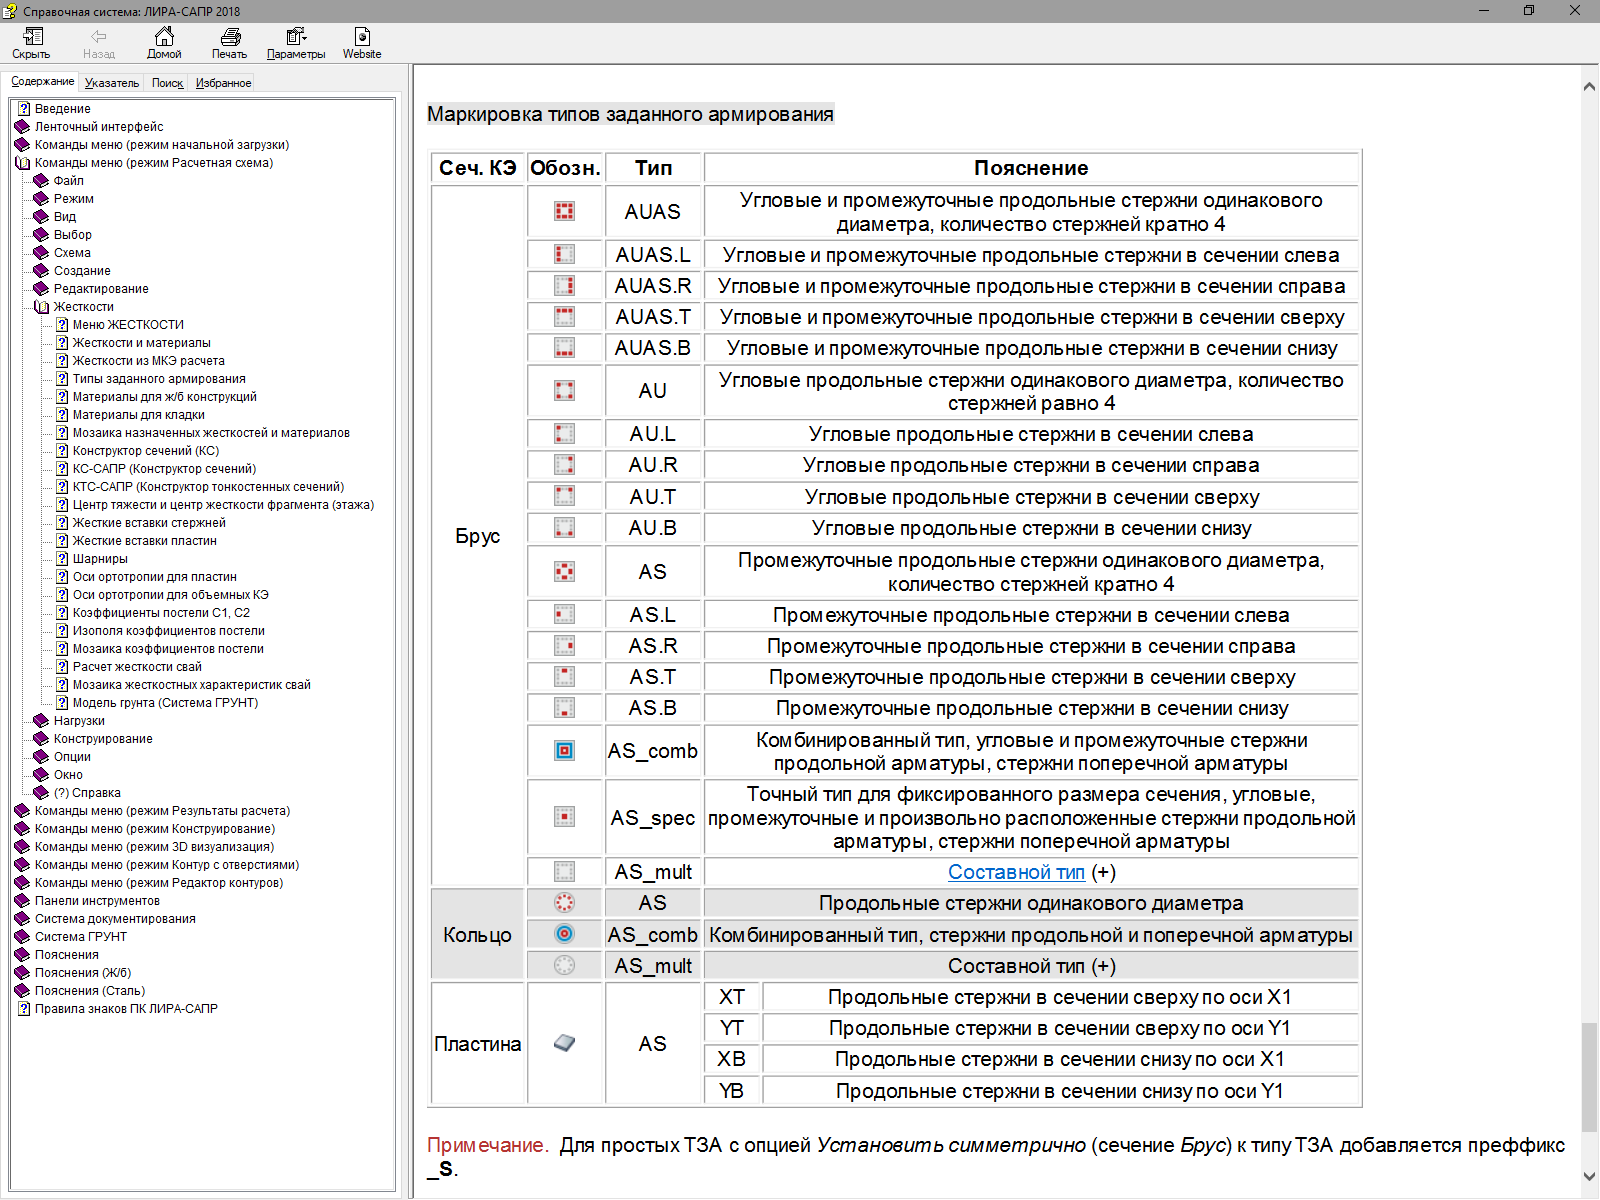
Task: Click the AS_comb ring section icon
Action: (x=565, y=934)
